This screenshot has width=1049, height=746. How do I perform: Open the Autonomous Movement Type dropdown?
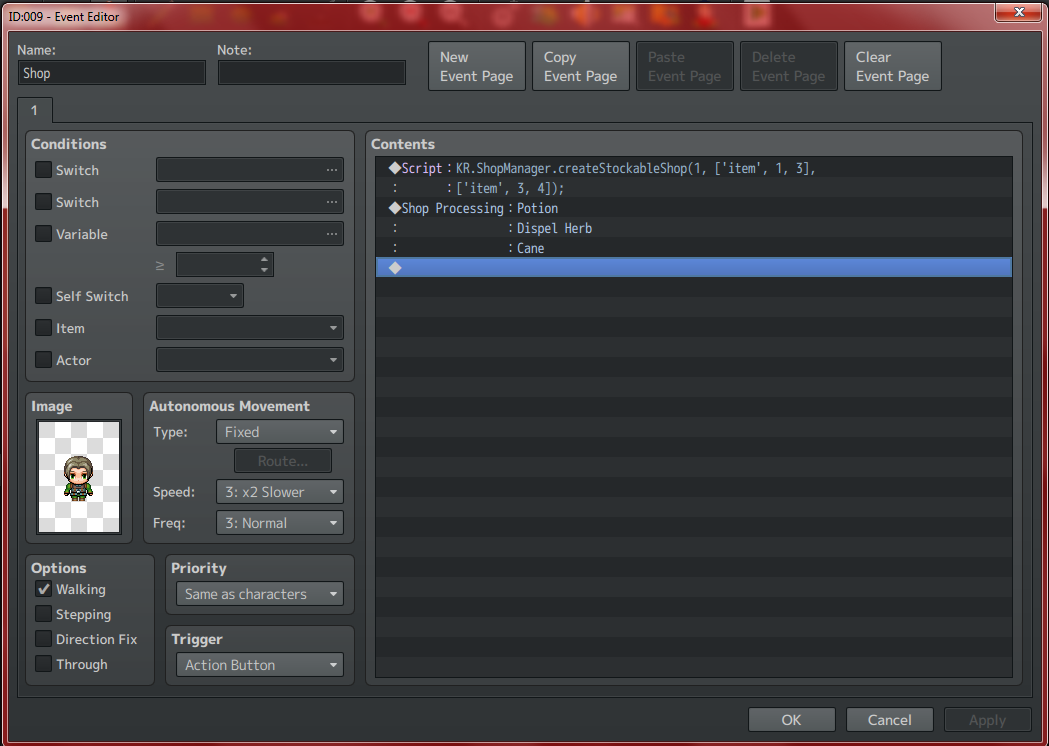(280, 432)
